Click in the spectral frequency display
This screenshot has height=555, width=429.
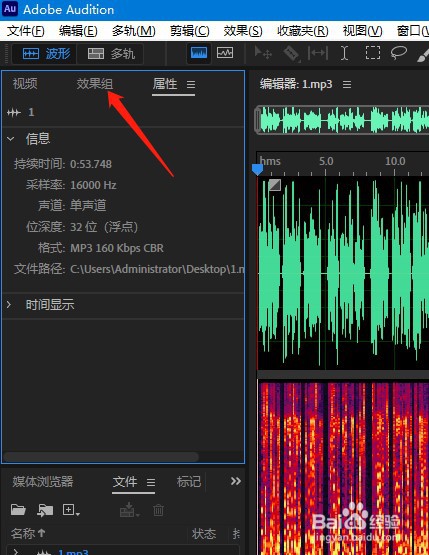coord(343,467)
